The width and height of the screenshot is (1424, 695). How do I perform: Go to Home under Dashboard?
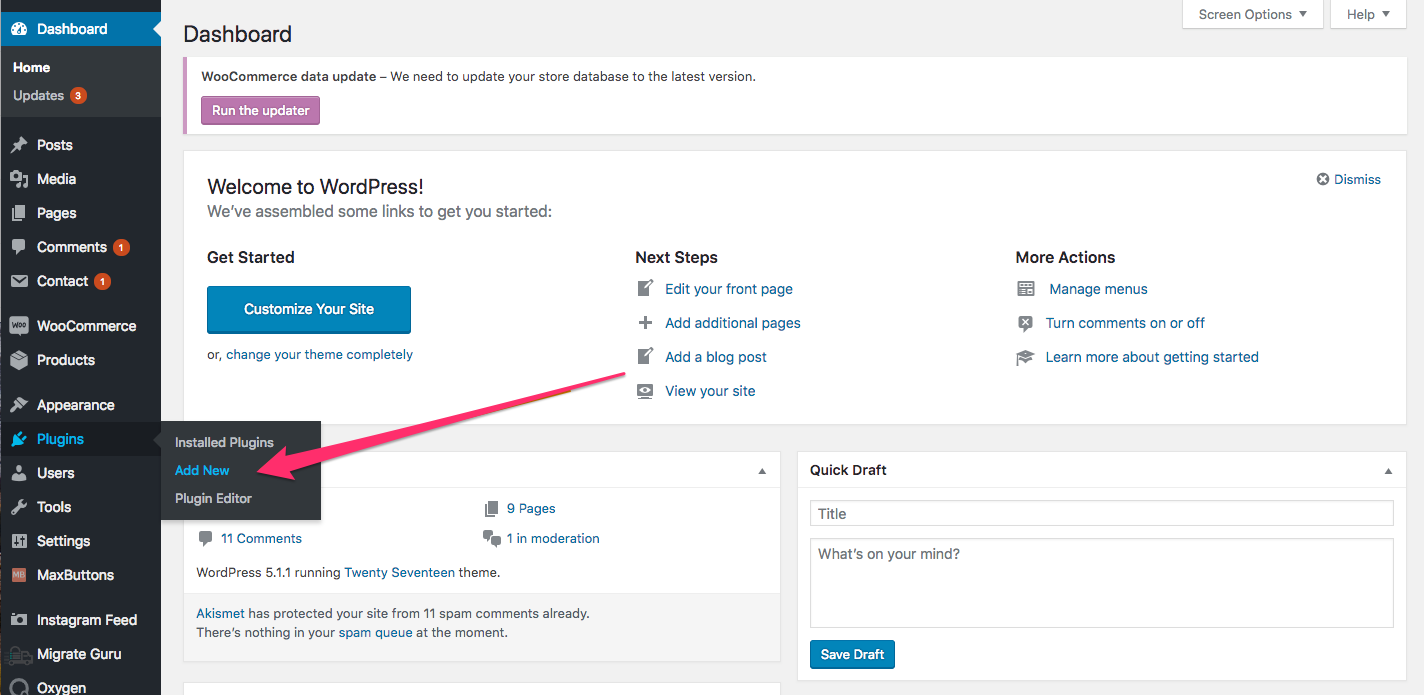coord(31,67)
